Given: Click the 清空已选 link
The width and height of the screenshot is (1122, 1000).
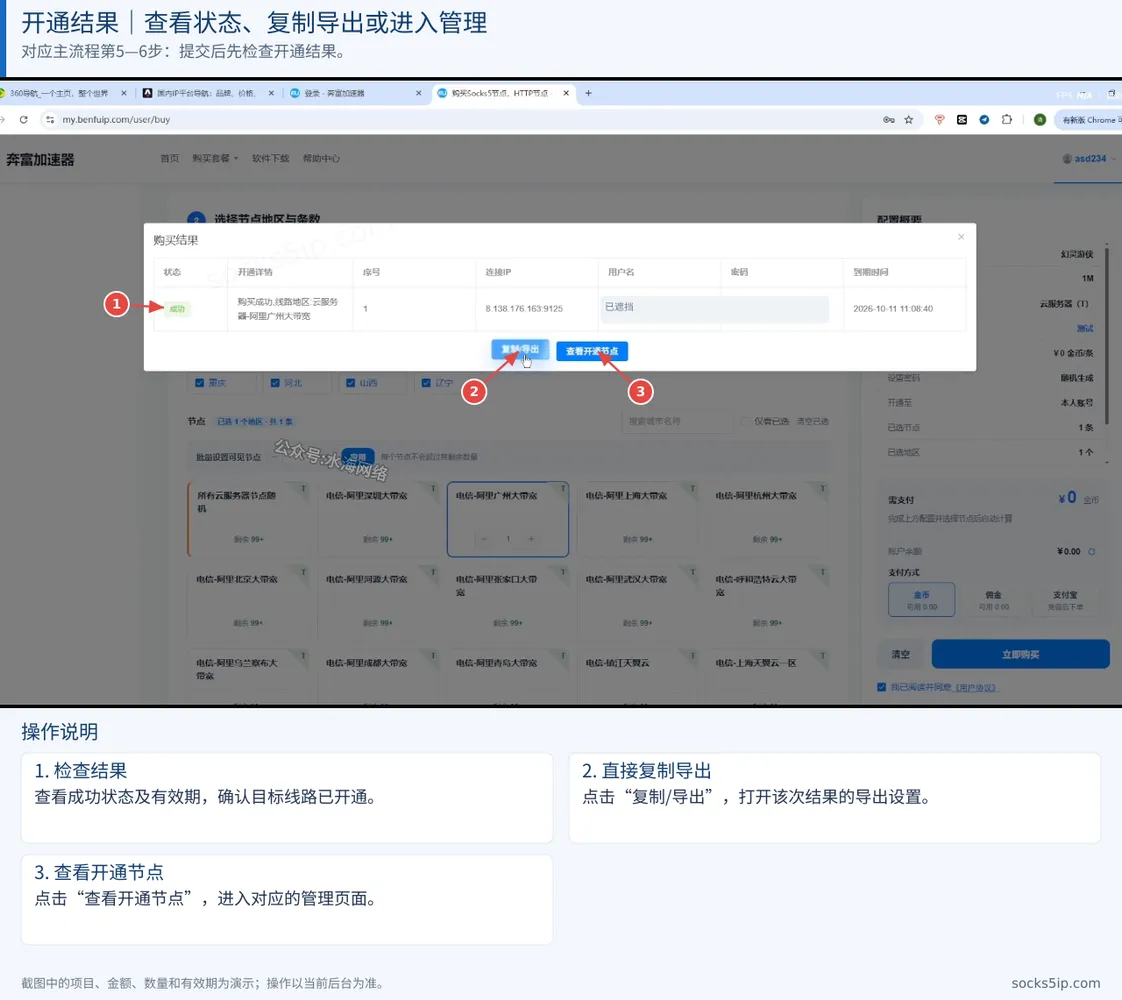Looking at the screenshot, I should (812, 421).
